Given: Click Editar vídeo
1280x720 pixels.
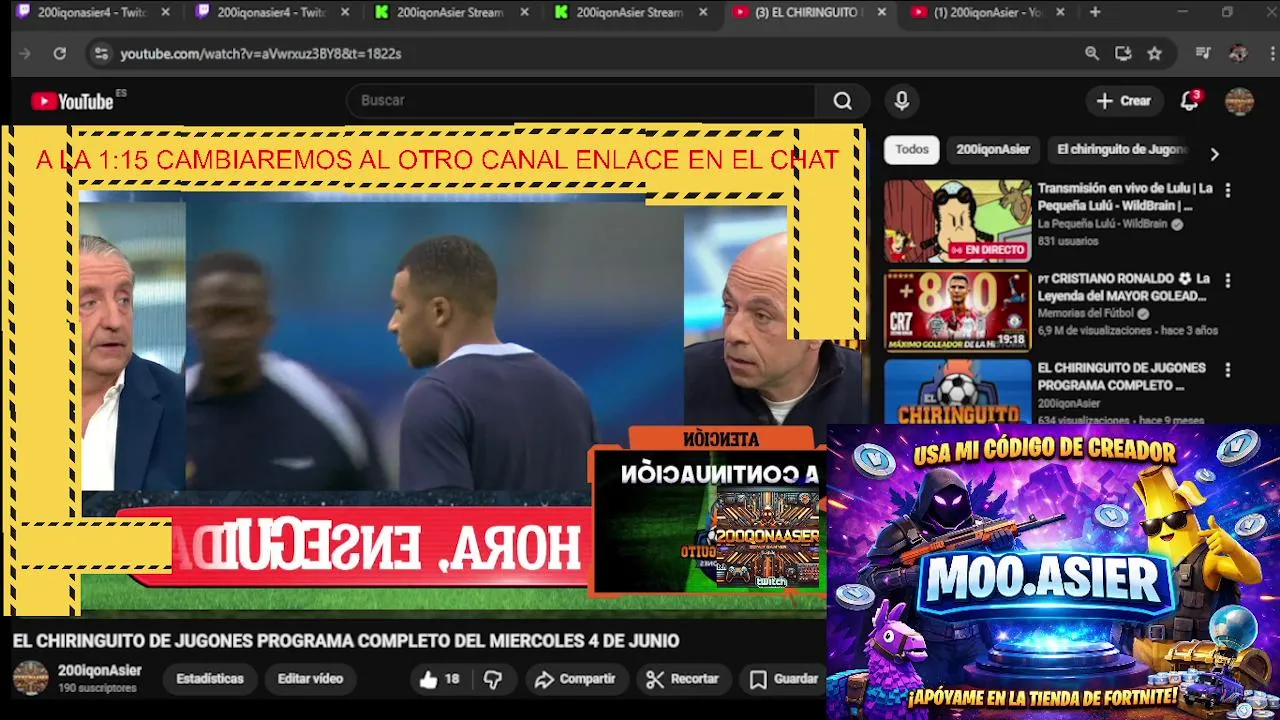Looking at the screenshot, I should pos(310,679).
